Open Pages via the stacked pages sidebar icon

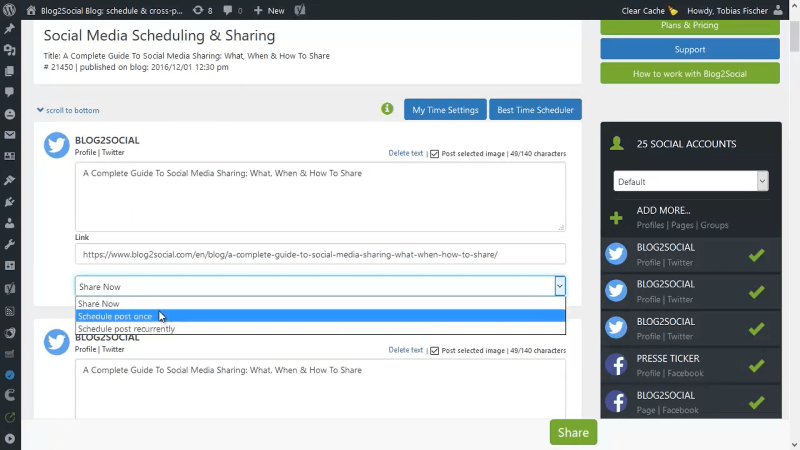(x=10, y=71)
